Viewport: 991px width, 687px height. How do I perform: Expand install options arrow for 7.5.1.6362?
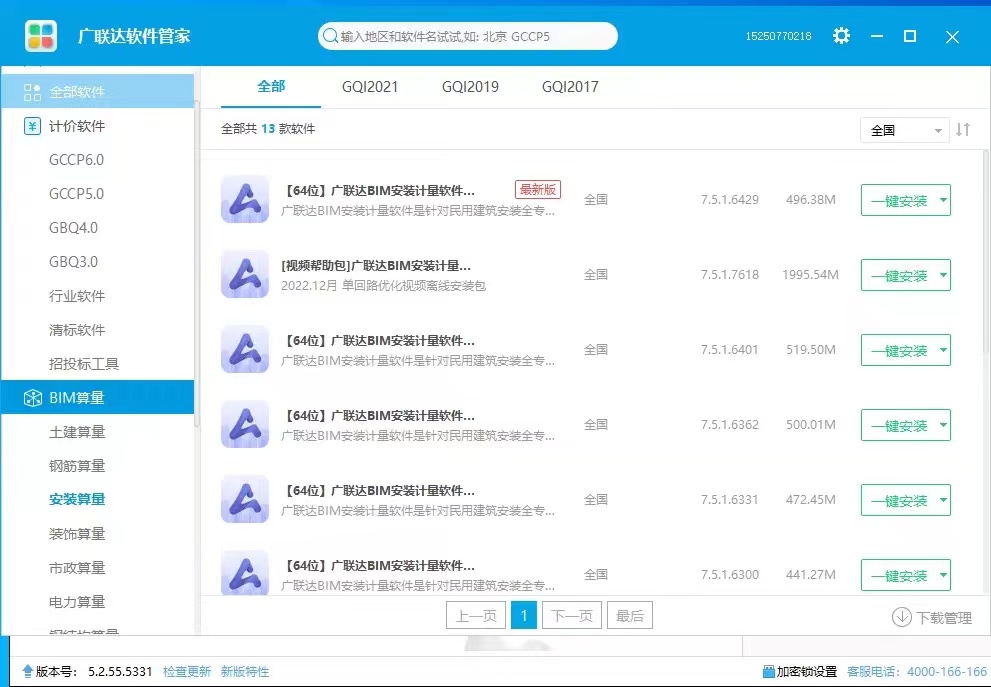tap(943, 425)
